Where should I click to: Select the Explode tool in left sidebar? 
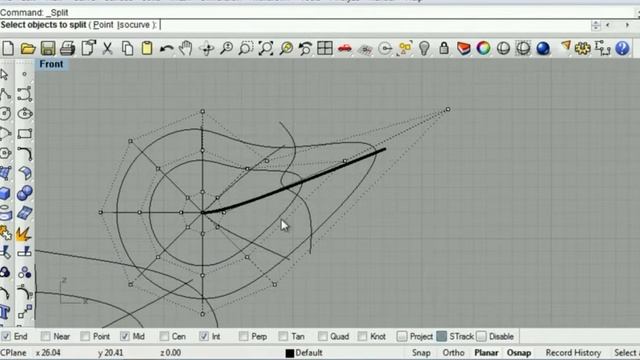[24, 233]
